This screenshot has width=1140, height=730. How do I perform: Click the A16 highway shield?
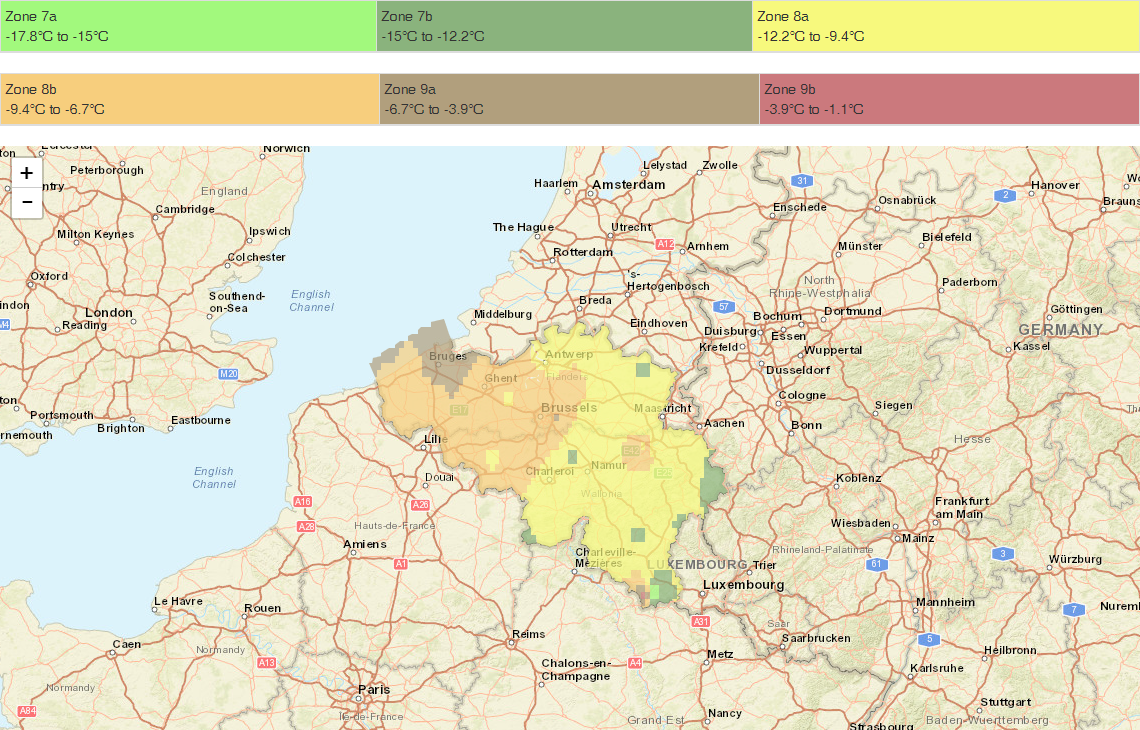tap(302, 502)
